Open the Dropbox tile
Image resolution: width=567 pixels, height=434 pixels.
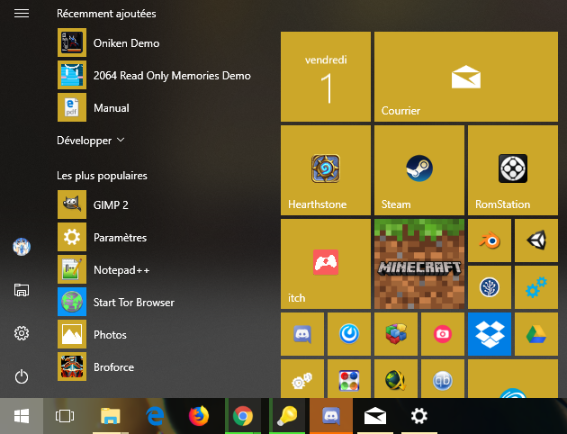click(x=489, y=334)
